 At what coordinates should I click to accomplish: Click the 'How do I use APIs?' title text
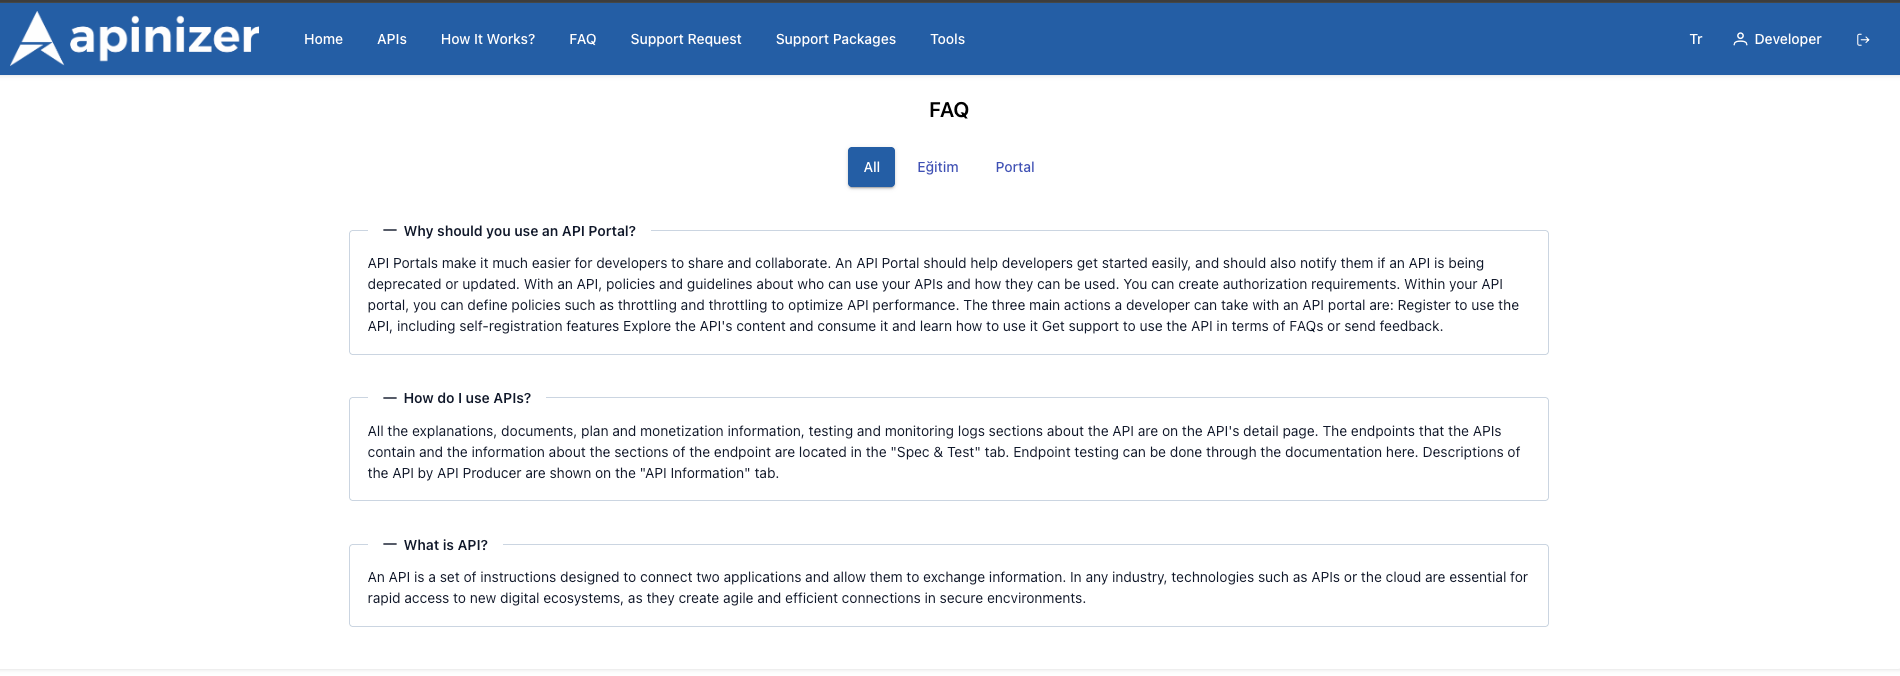coord(467,398)
